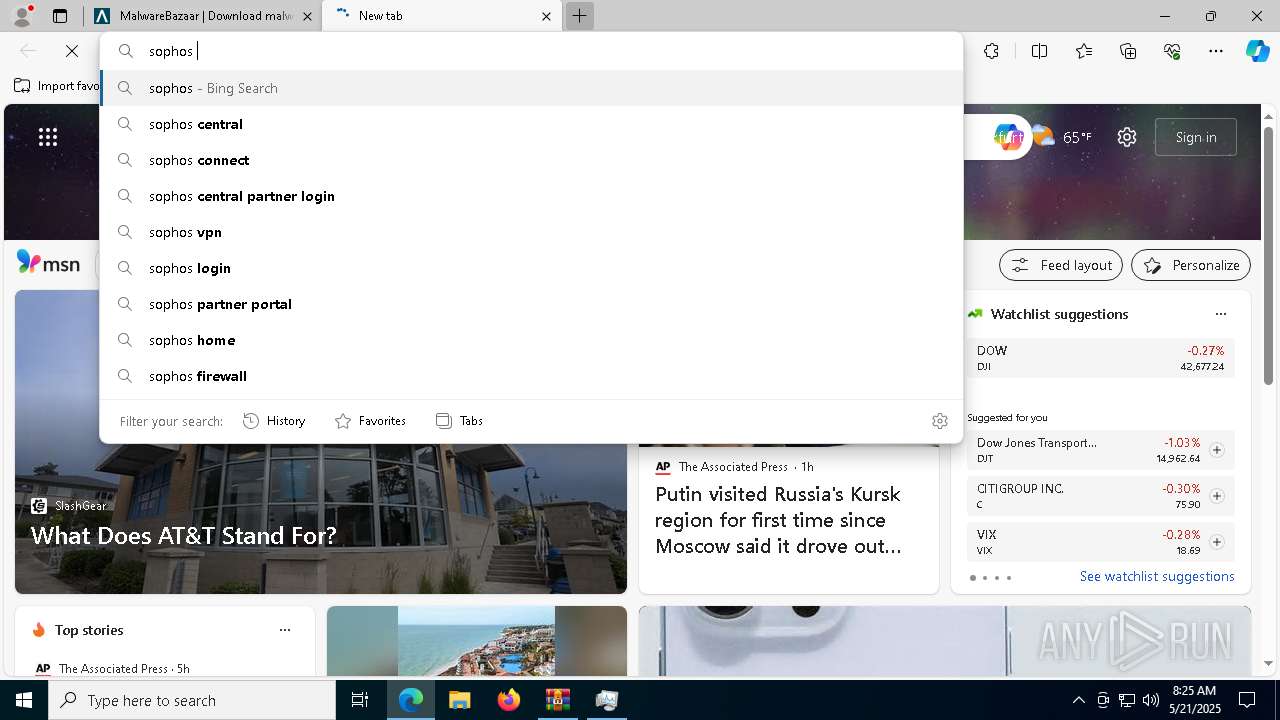Add Dow Jones Transport to watchlist
1280x720 pixels.
click(x=1216, y=450)
